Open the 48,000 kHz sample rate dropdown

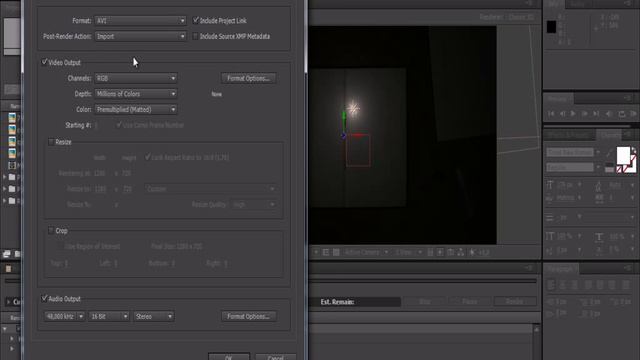(64, 316)
